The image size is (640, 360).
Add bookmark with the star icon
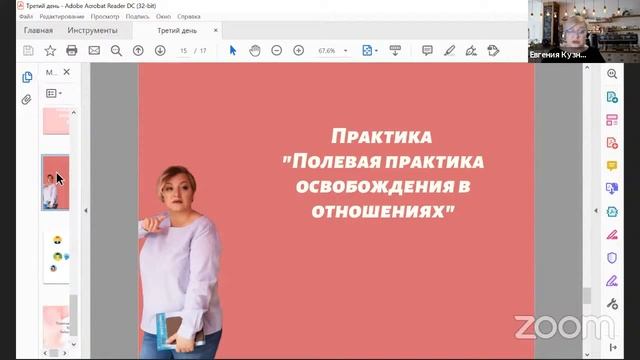point(50,51)
